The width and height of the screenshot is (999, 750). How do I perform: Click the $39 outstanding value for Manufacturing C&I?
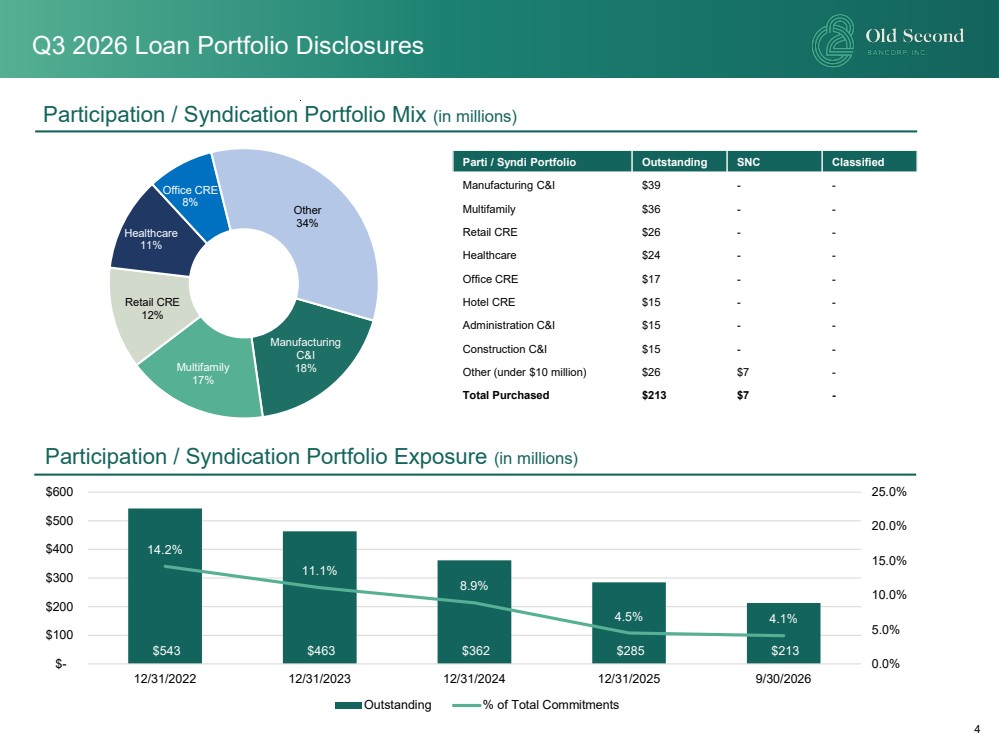click(x=651, y=185)
